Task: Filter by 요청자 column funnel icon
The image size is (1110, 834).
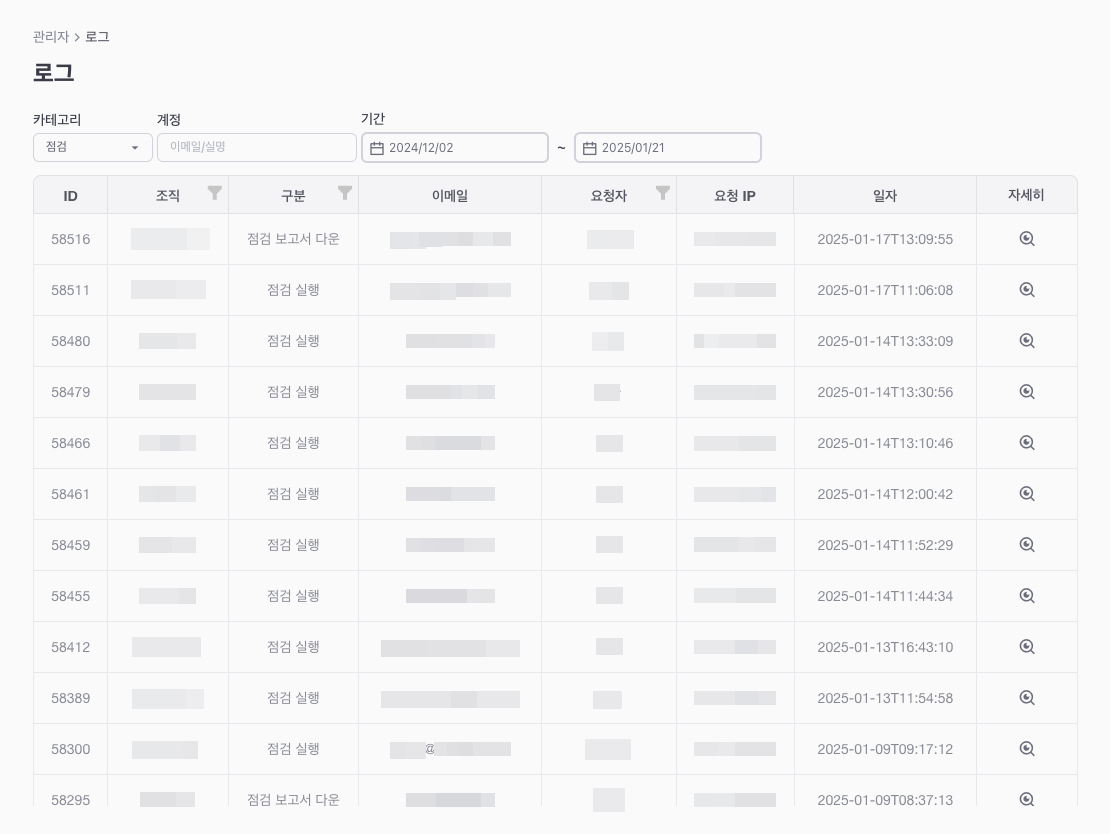Action: pos(662,193)
